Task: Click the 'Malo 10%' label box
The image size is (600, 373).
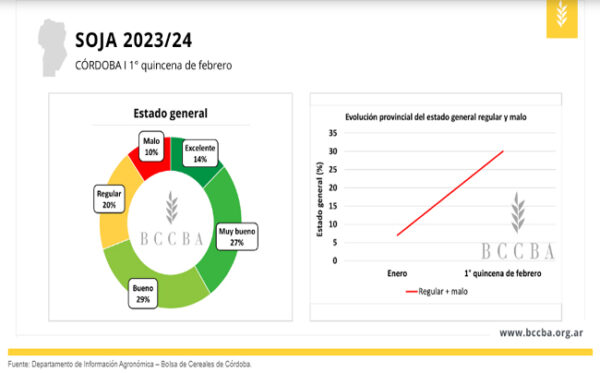Action: (x=151, y=147)
